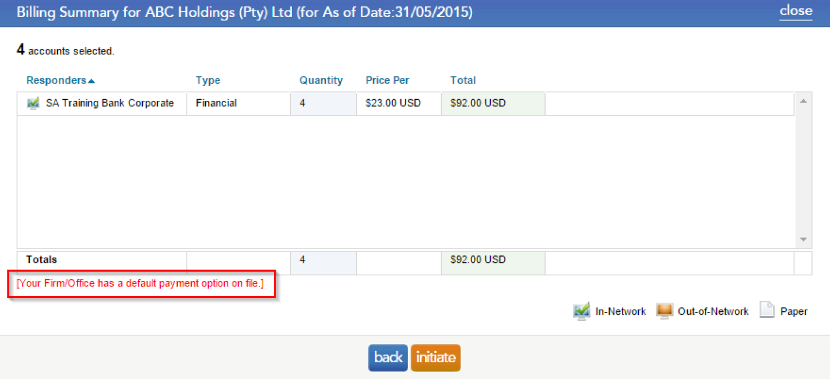Click the '4 accounts selected' text
830x379 pixels.
point(66,51)
